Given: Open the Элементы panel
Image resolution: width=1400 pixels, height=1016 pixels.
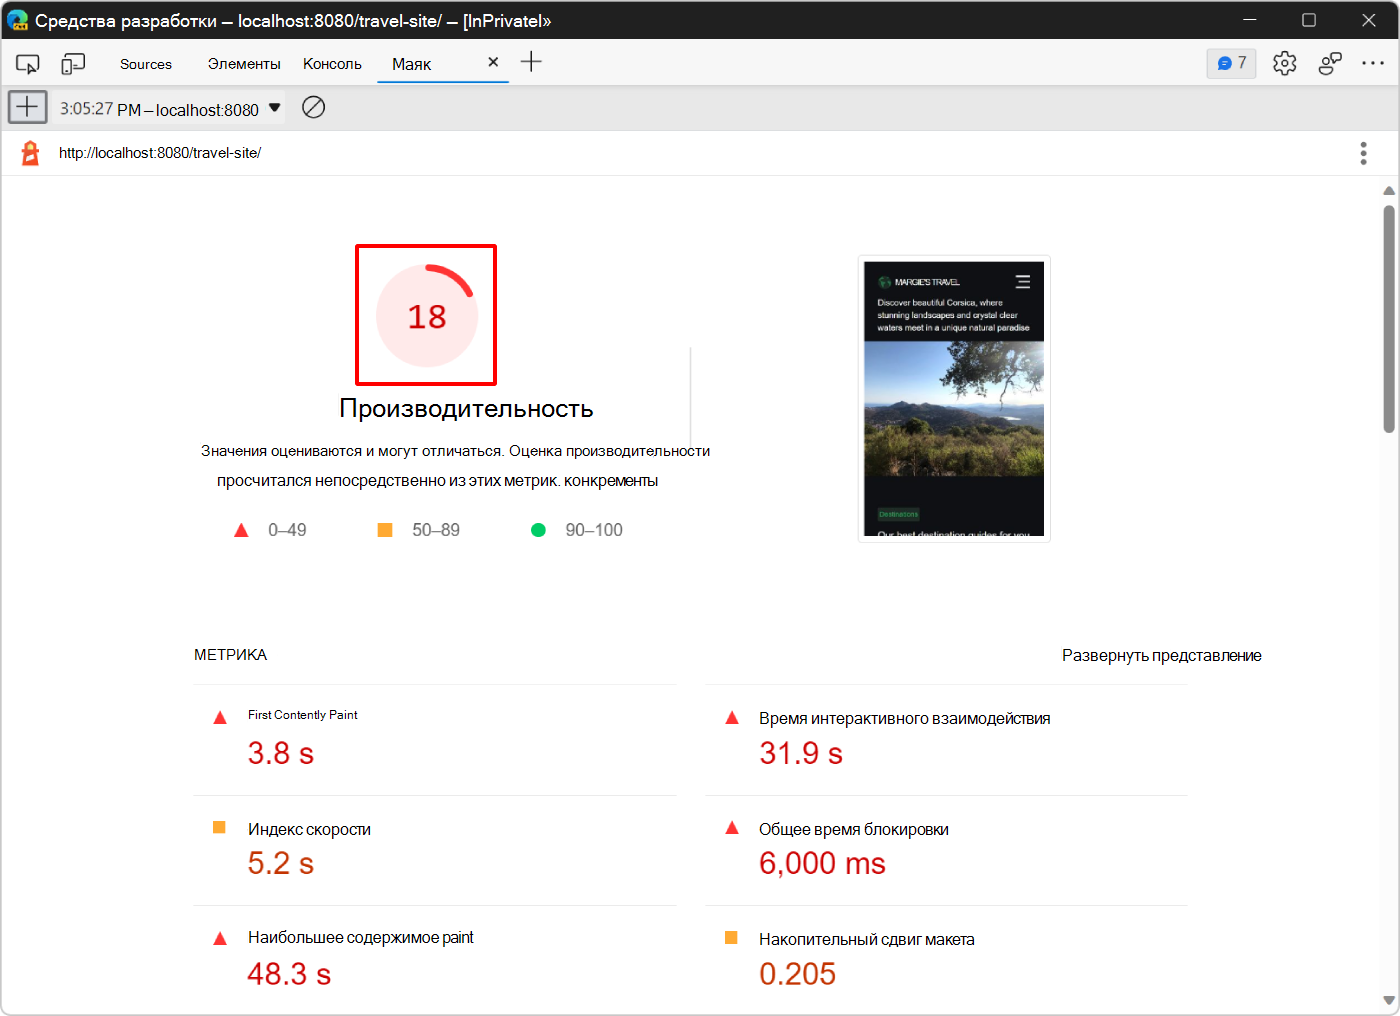Looking at the screenshot, I should click(243, 63).
